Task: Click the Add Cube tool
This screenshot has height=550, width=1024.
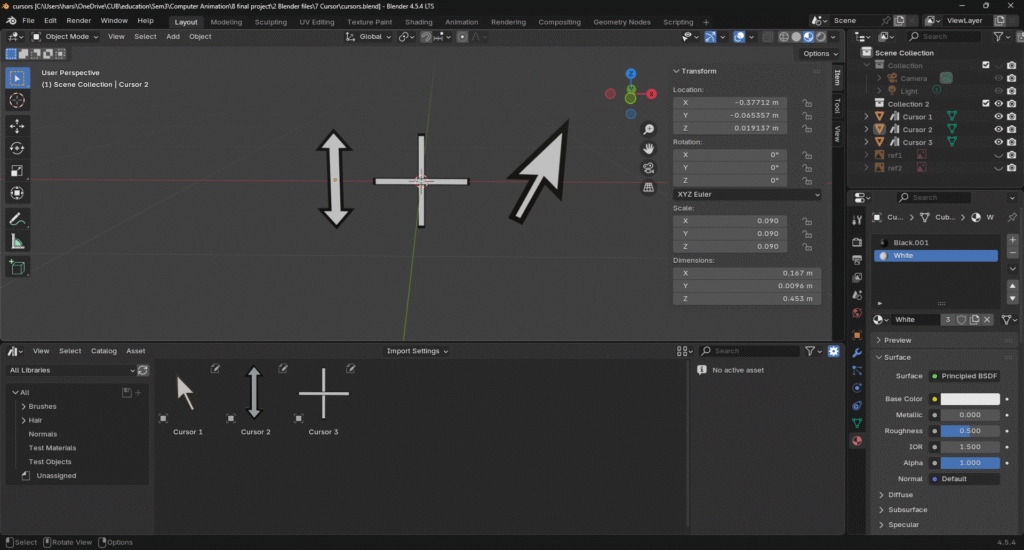Action: pyautogui.click(x=17, y=267)
